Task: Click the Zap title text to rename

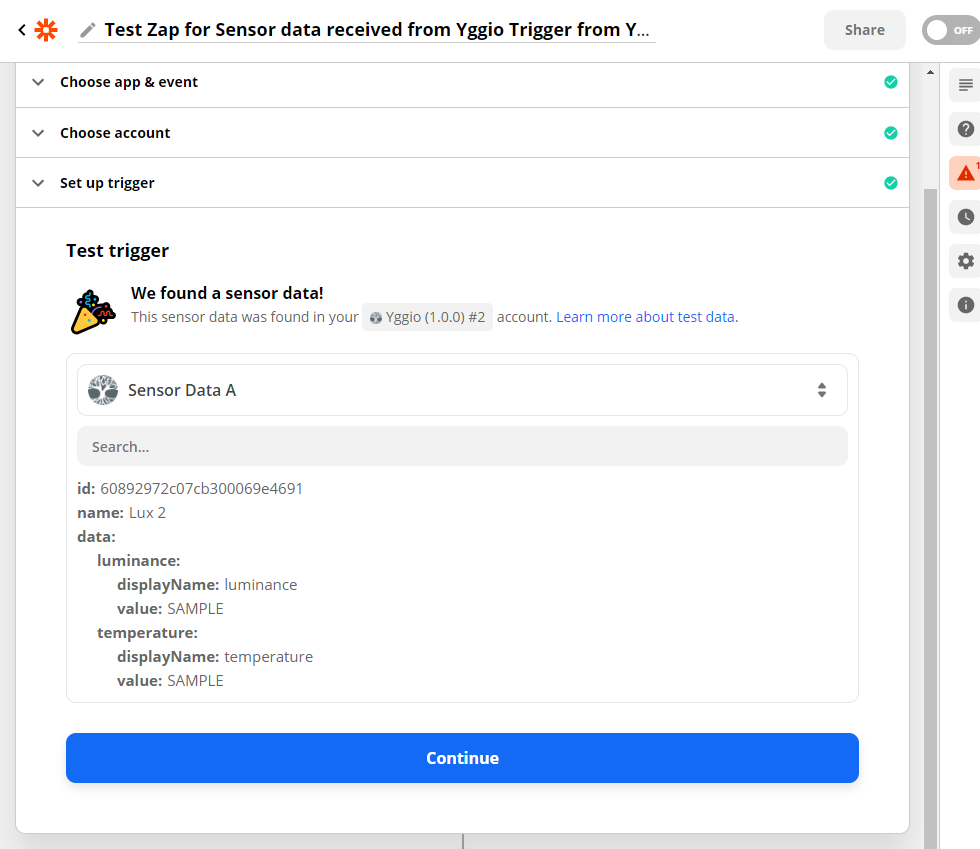Action: [x=377, y=29]
